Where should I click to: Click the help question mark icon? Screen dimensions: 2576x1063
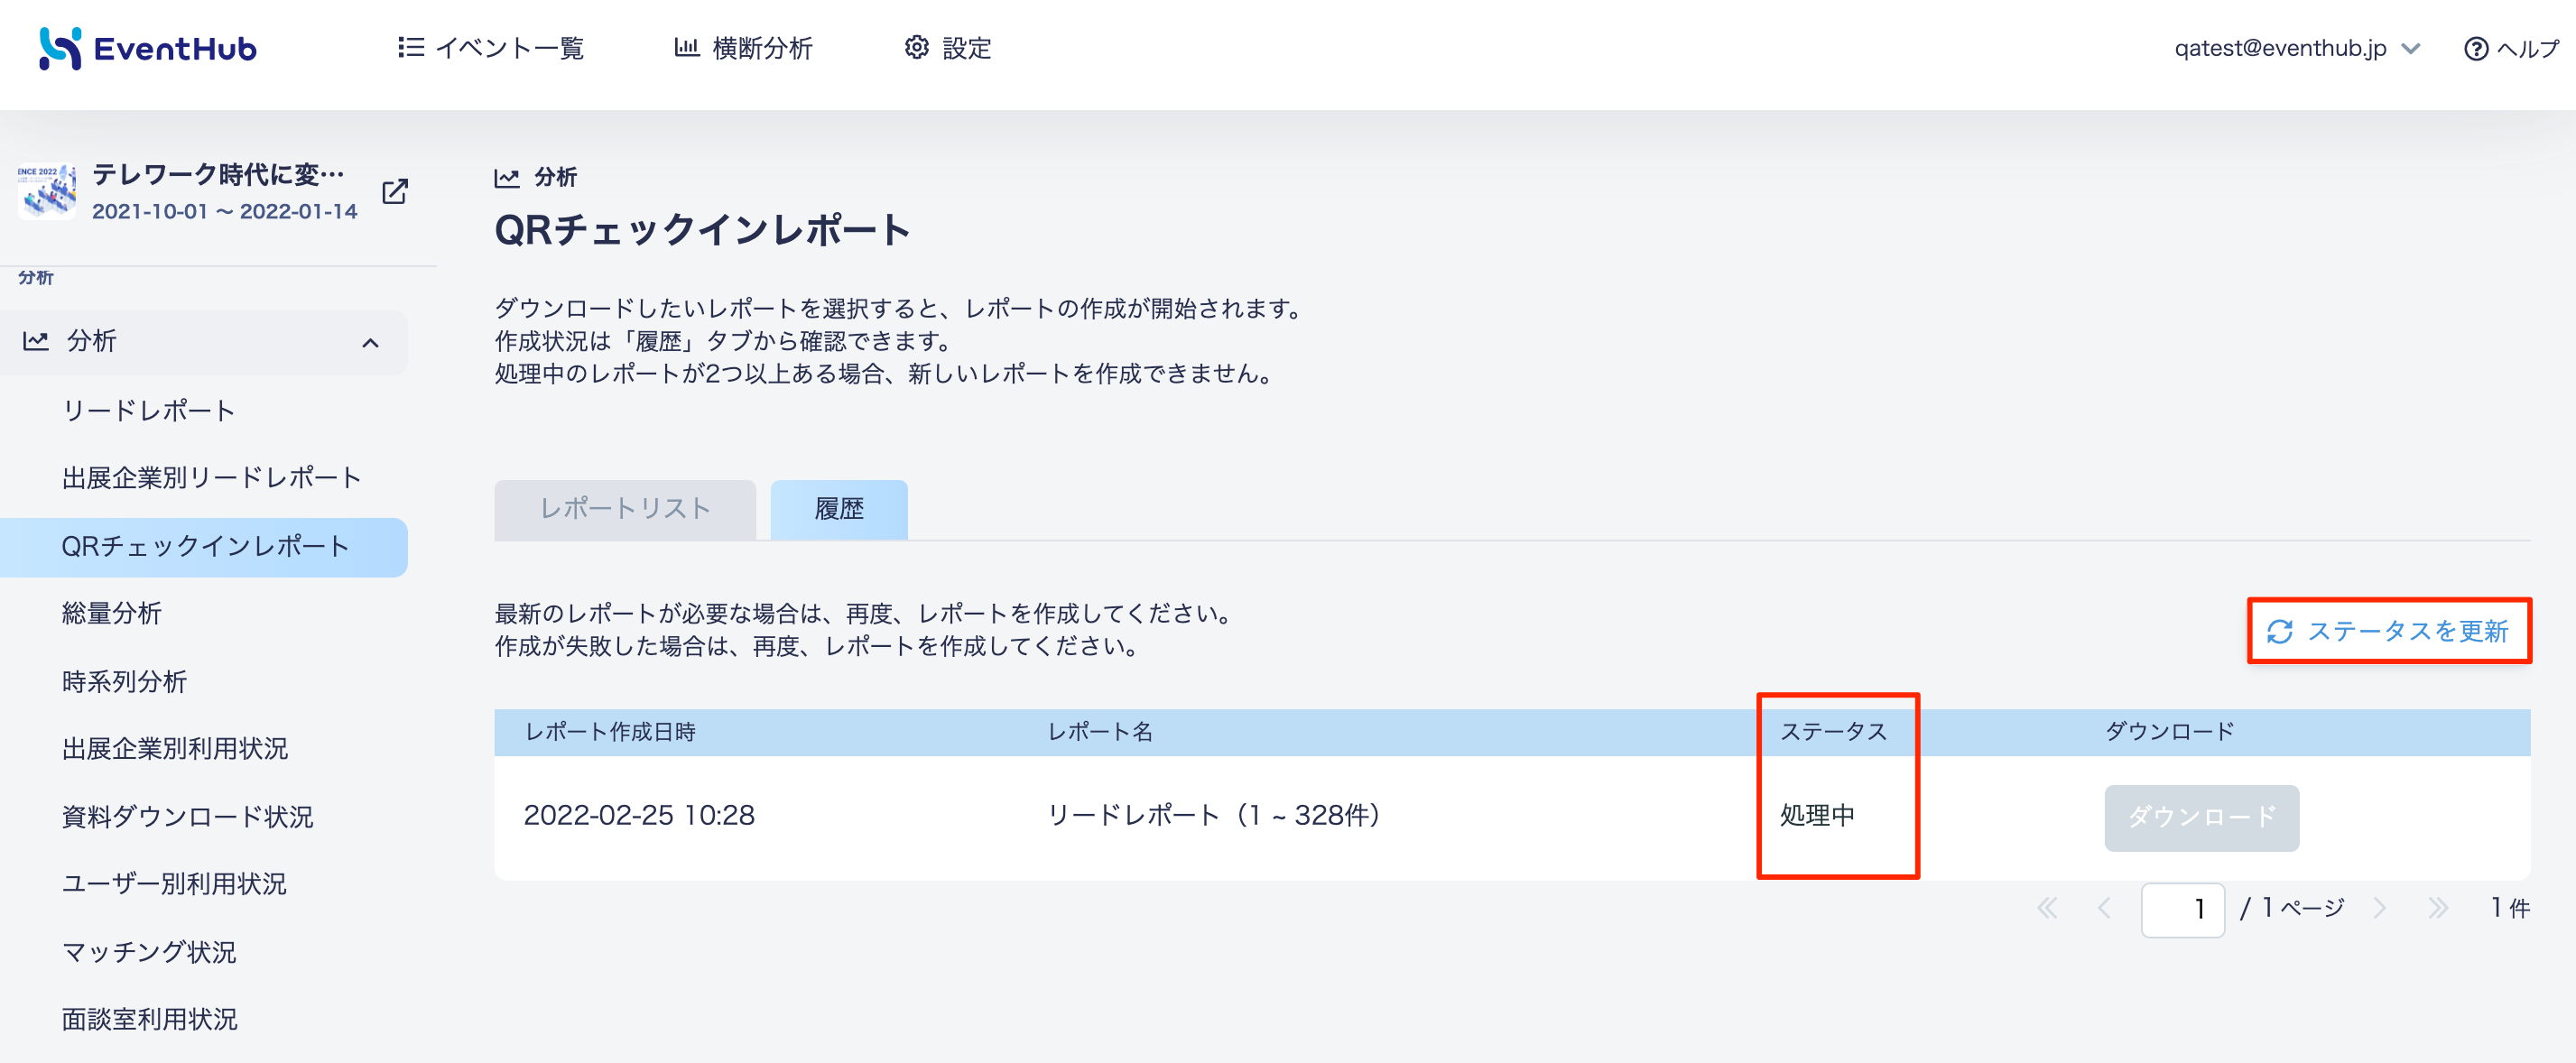coord(2476,49)
